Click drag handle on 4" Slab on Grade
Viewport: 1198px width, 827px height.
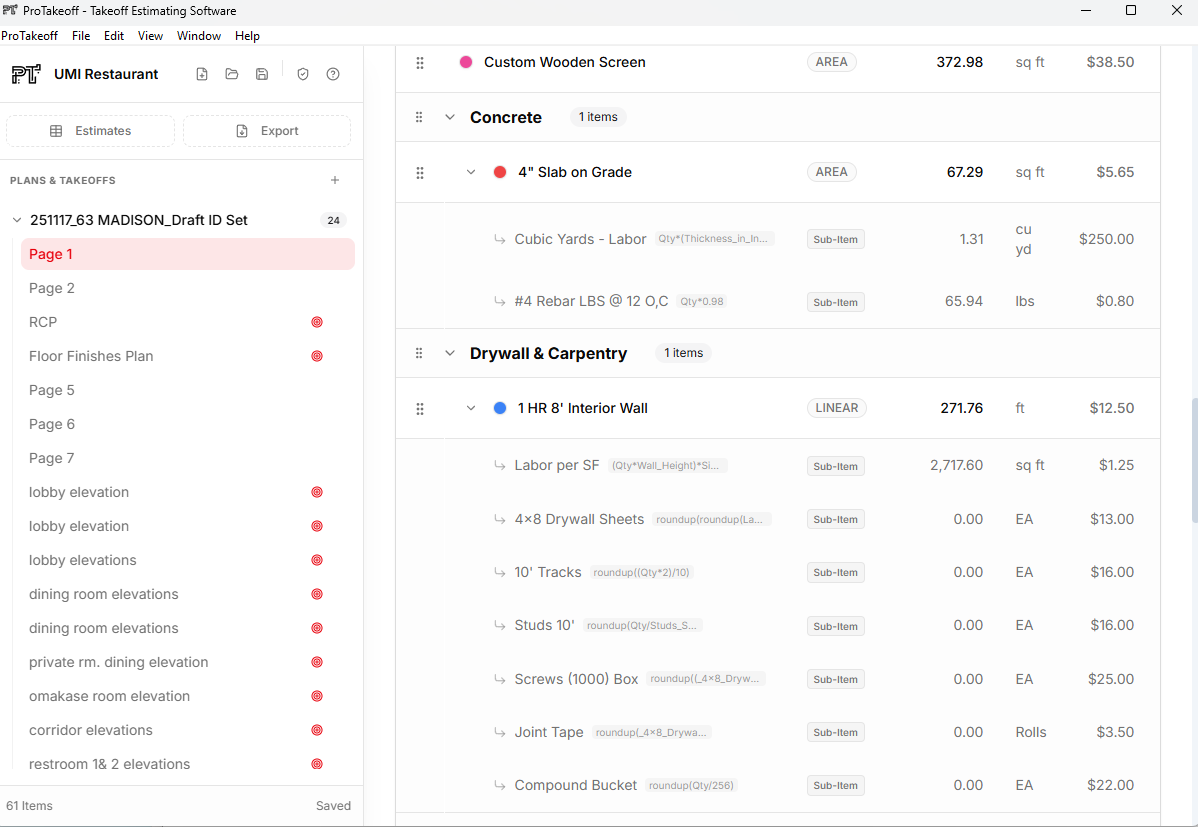[419, 173]
